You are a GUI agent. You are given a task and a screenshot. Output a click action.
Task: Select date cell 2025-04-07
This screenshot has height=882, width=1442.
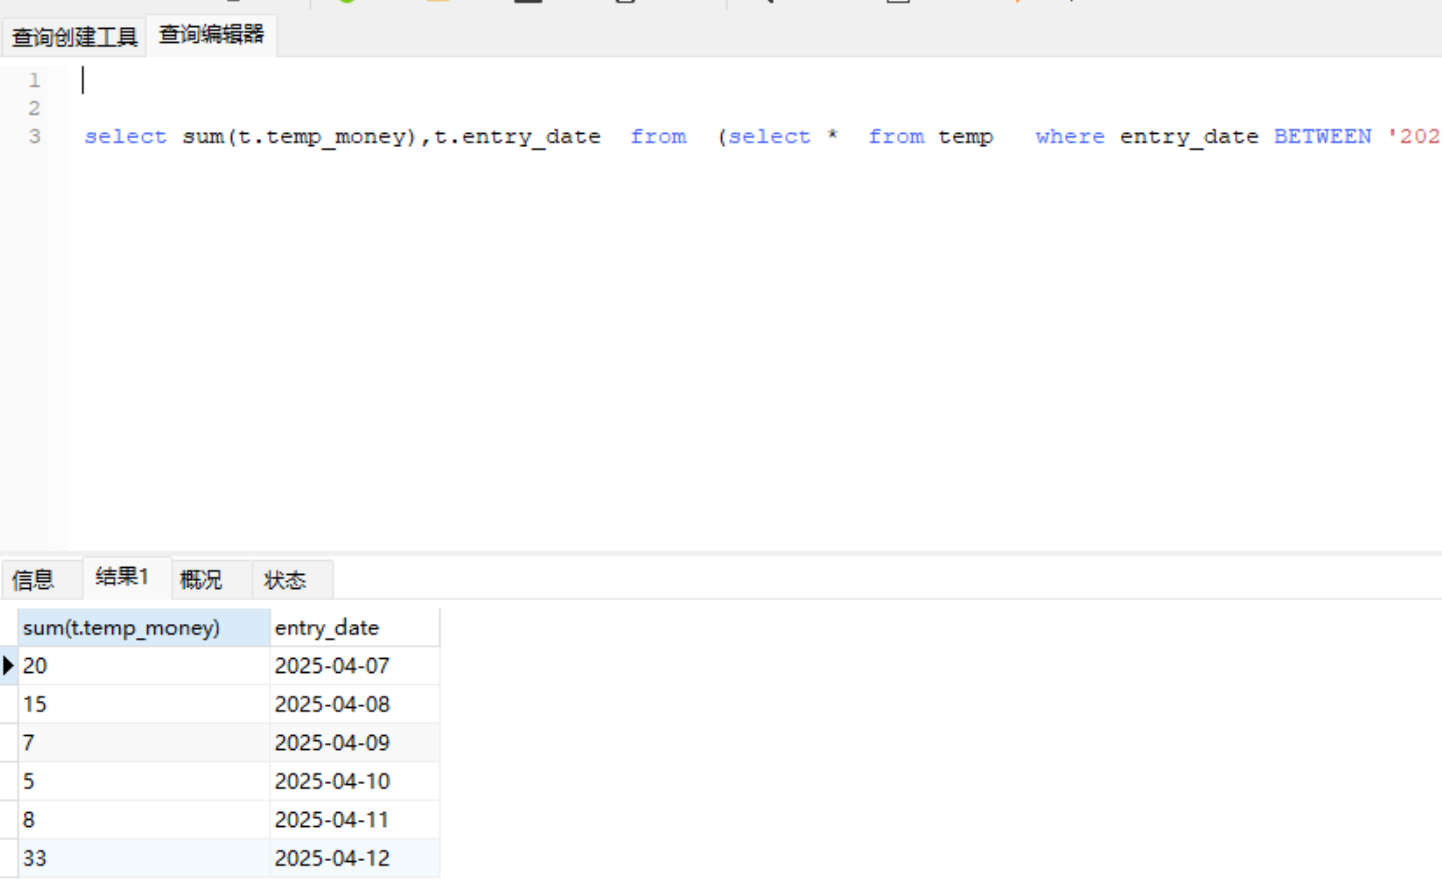(354, 665)
